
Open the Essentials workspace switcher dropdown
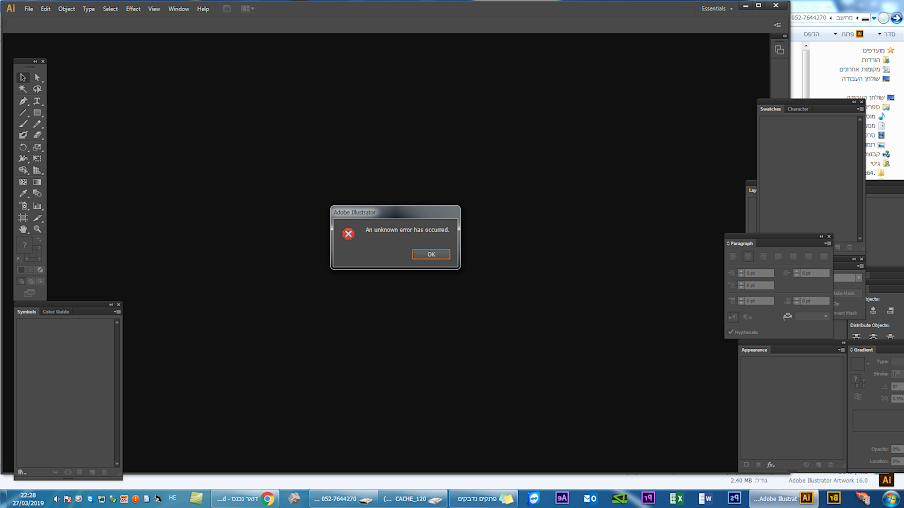tap(717, 9)
